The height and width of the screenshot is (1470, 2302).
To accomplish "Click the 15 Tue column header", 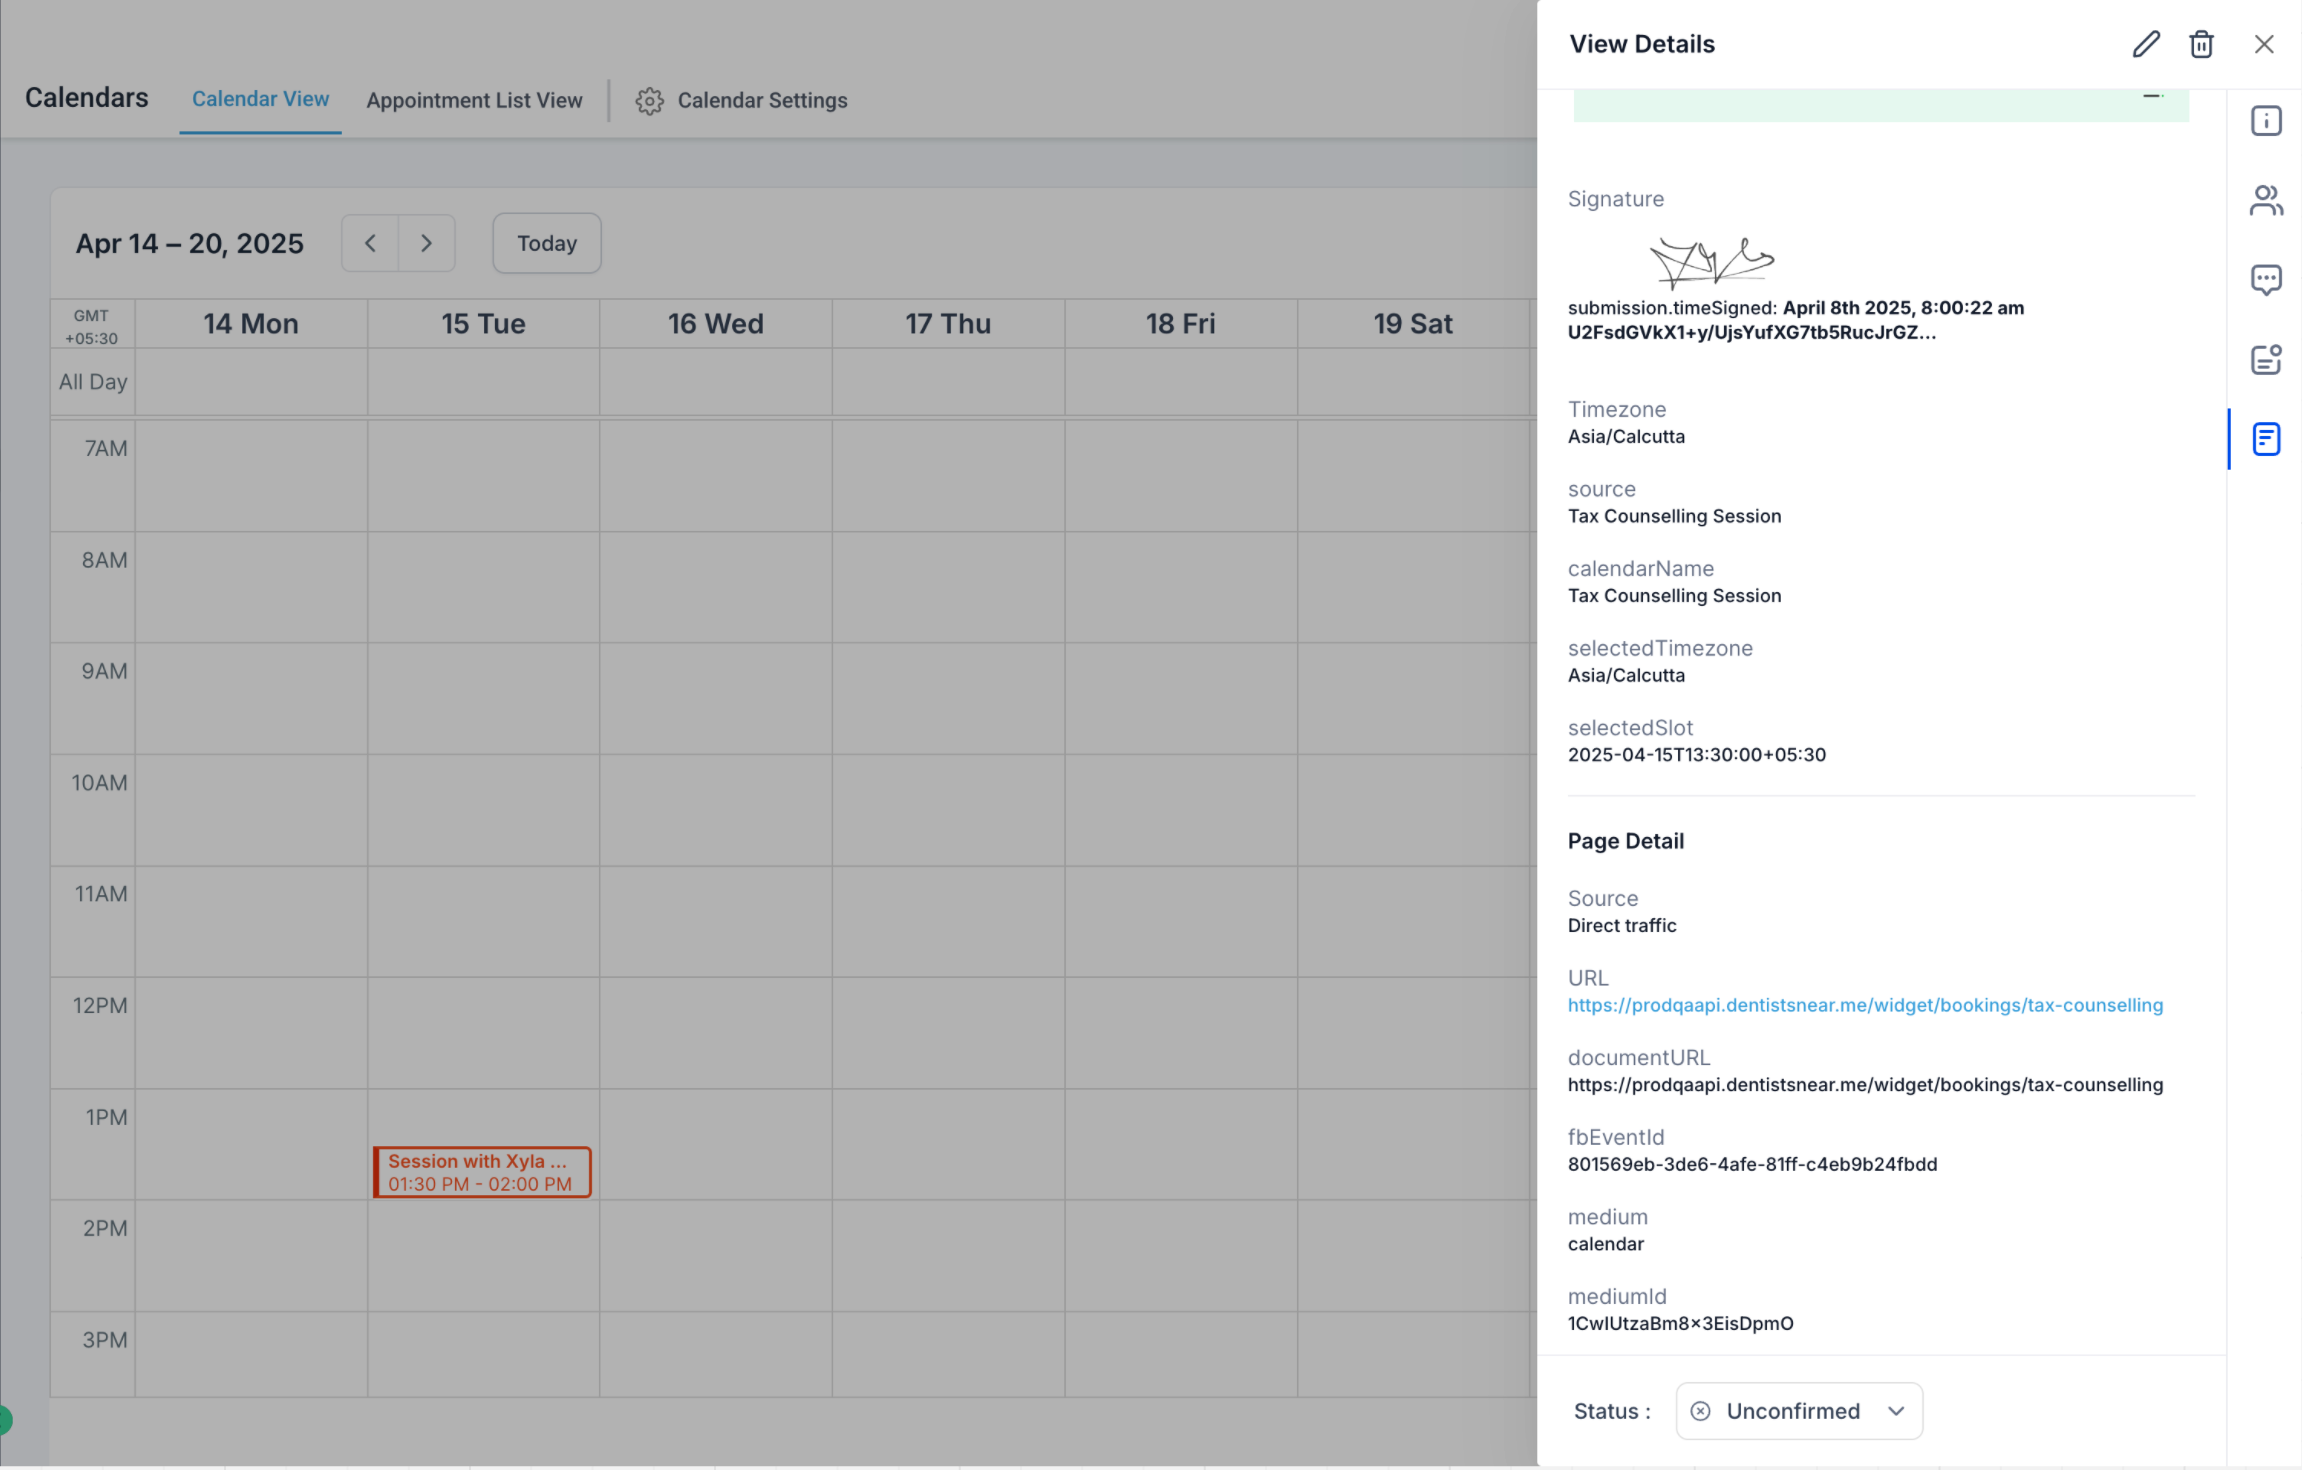I will (x=483, y=324).
